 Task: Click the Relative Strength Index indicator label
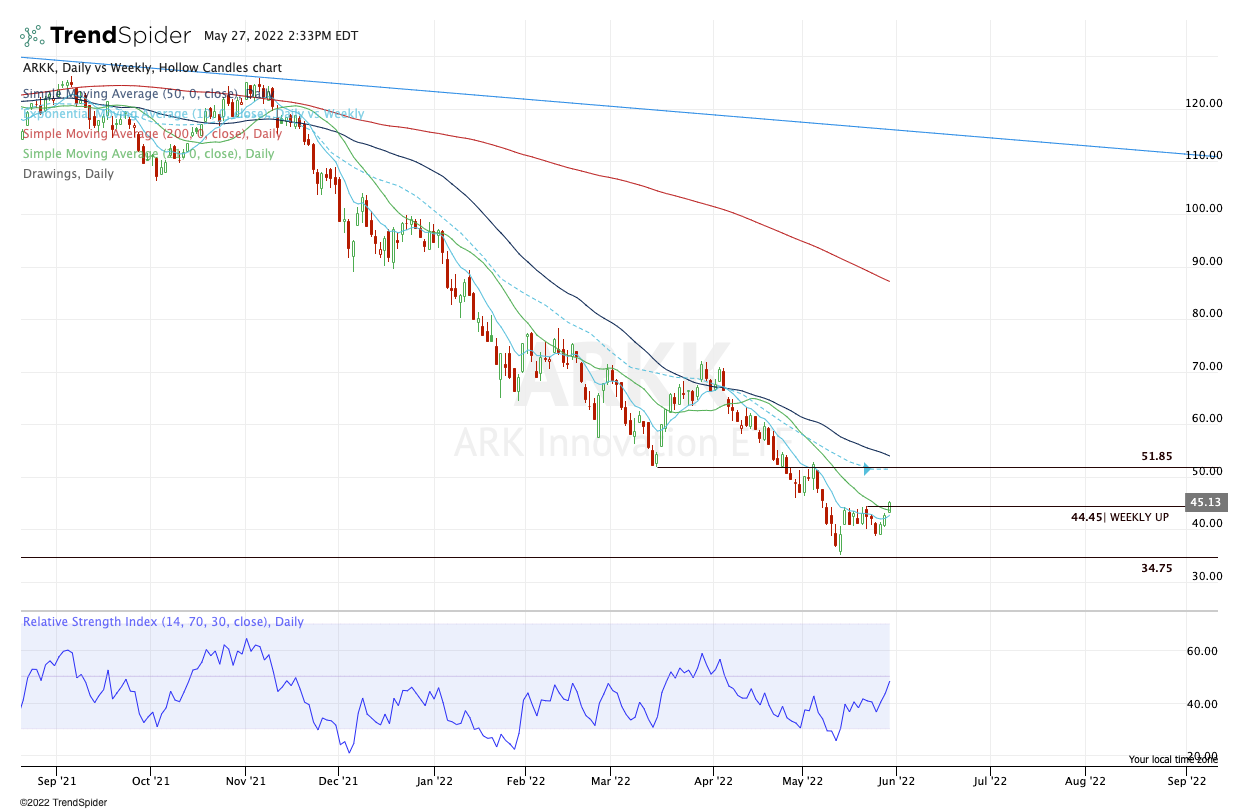(x=163, y=622)
